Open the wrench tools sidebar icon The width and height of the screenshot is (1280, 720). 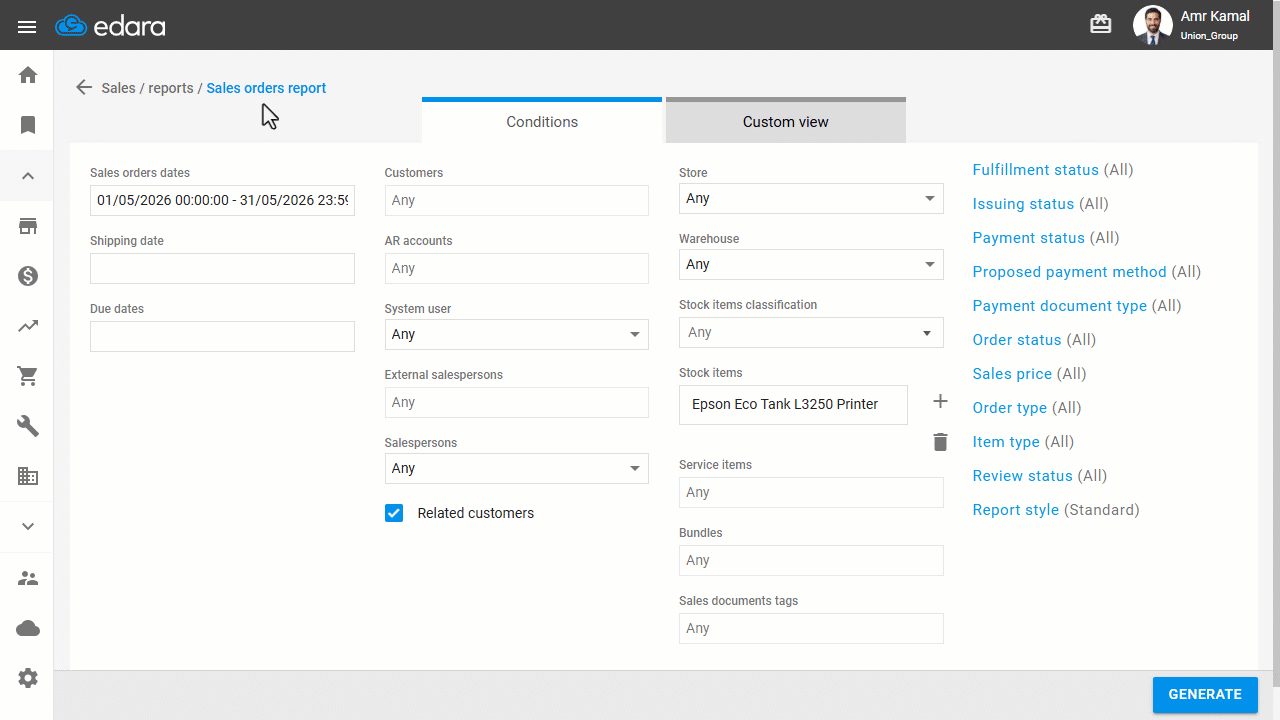[28, 426]
